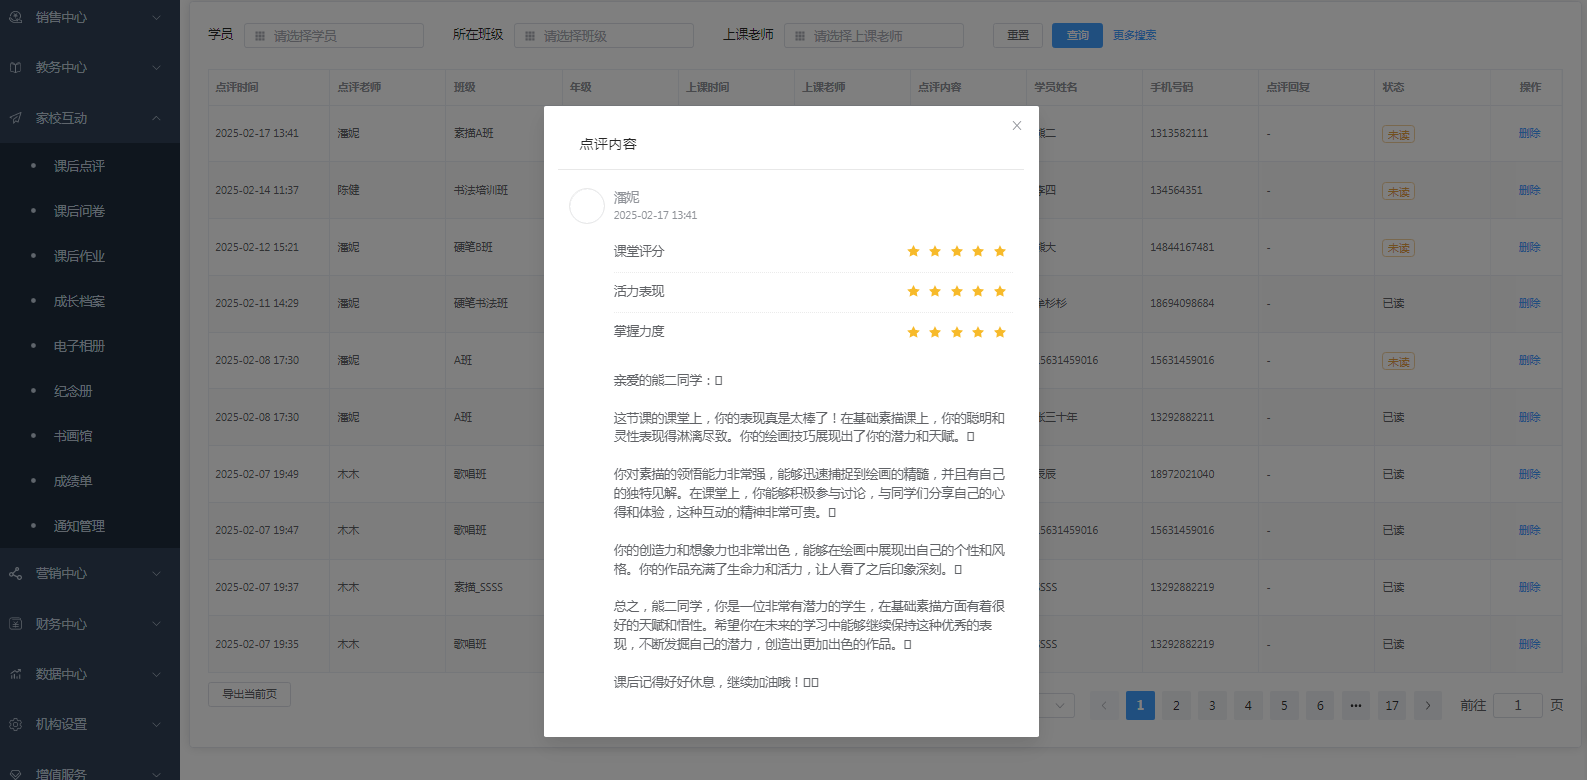Click the 重置 button
Image resolution: width=1587 pixels, height=780 pixels.
coord(1018,35)
